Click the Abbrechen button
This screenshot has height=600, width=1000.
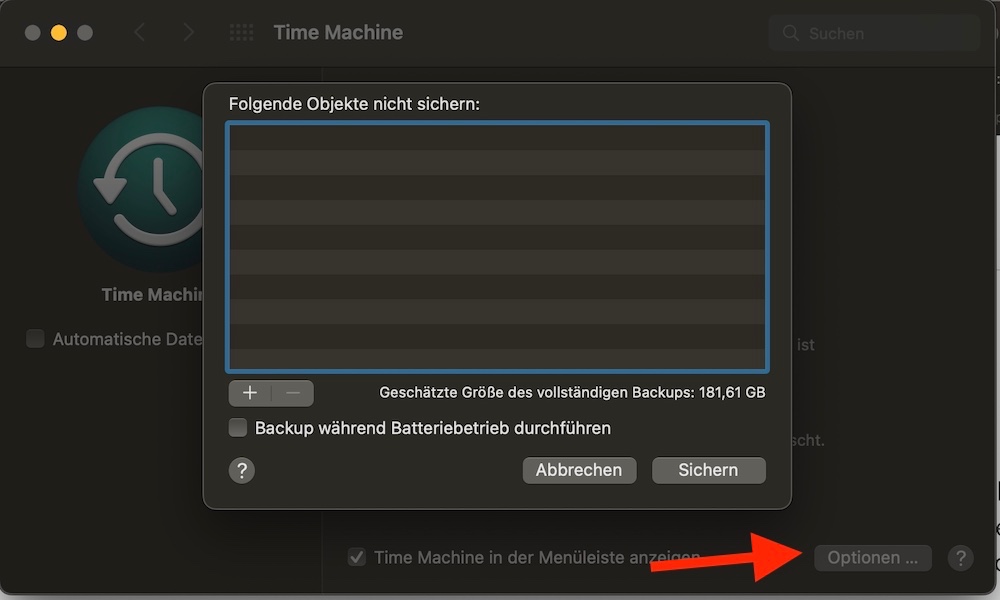click(579, 470)
